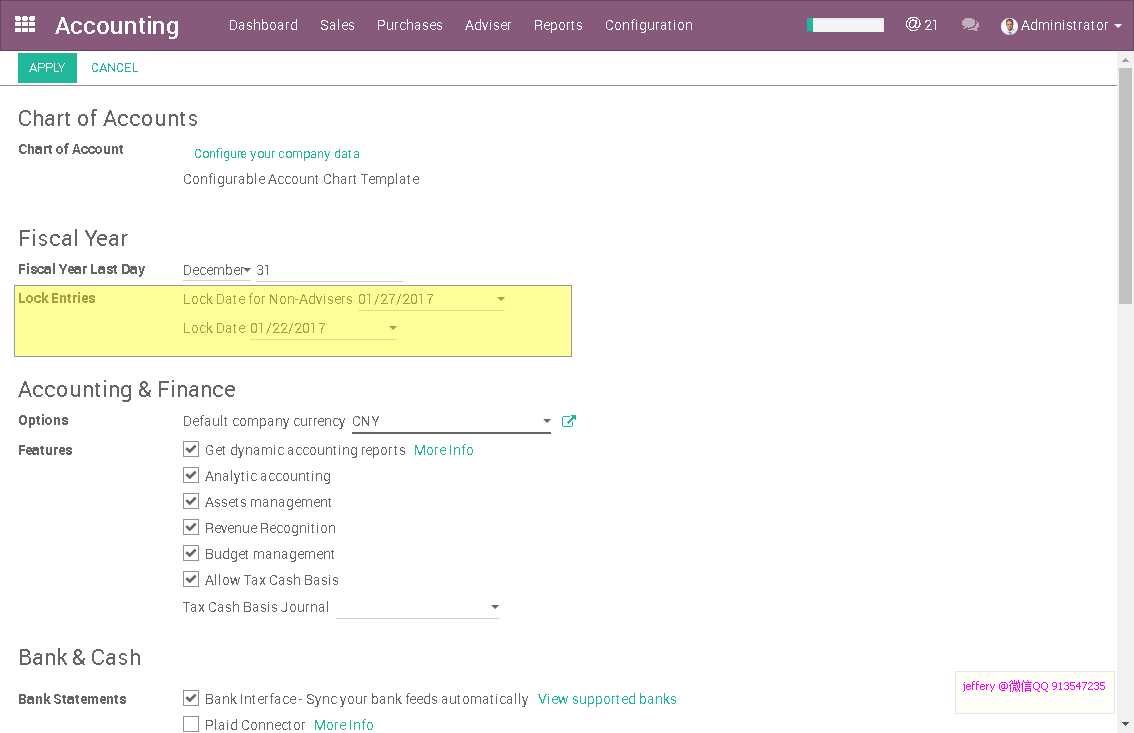Enable the Plaid Connector checkbox

[191, 724]
